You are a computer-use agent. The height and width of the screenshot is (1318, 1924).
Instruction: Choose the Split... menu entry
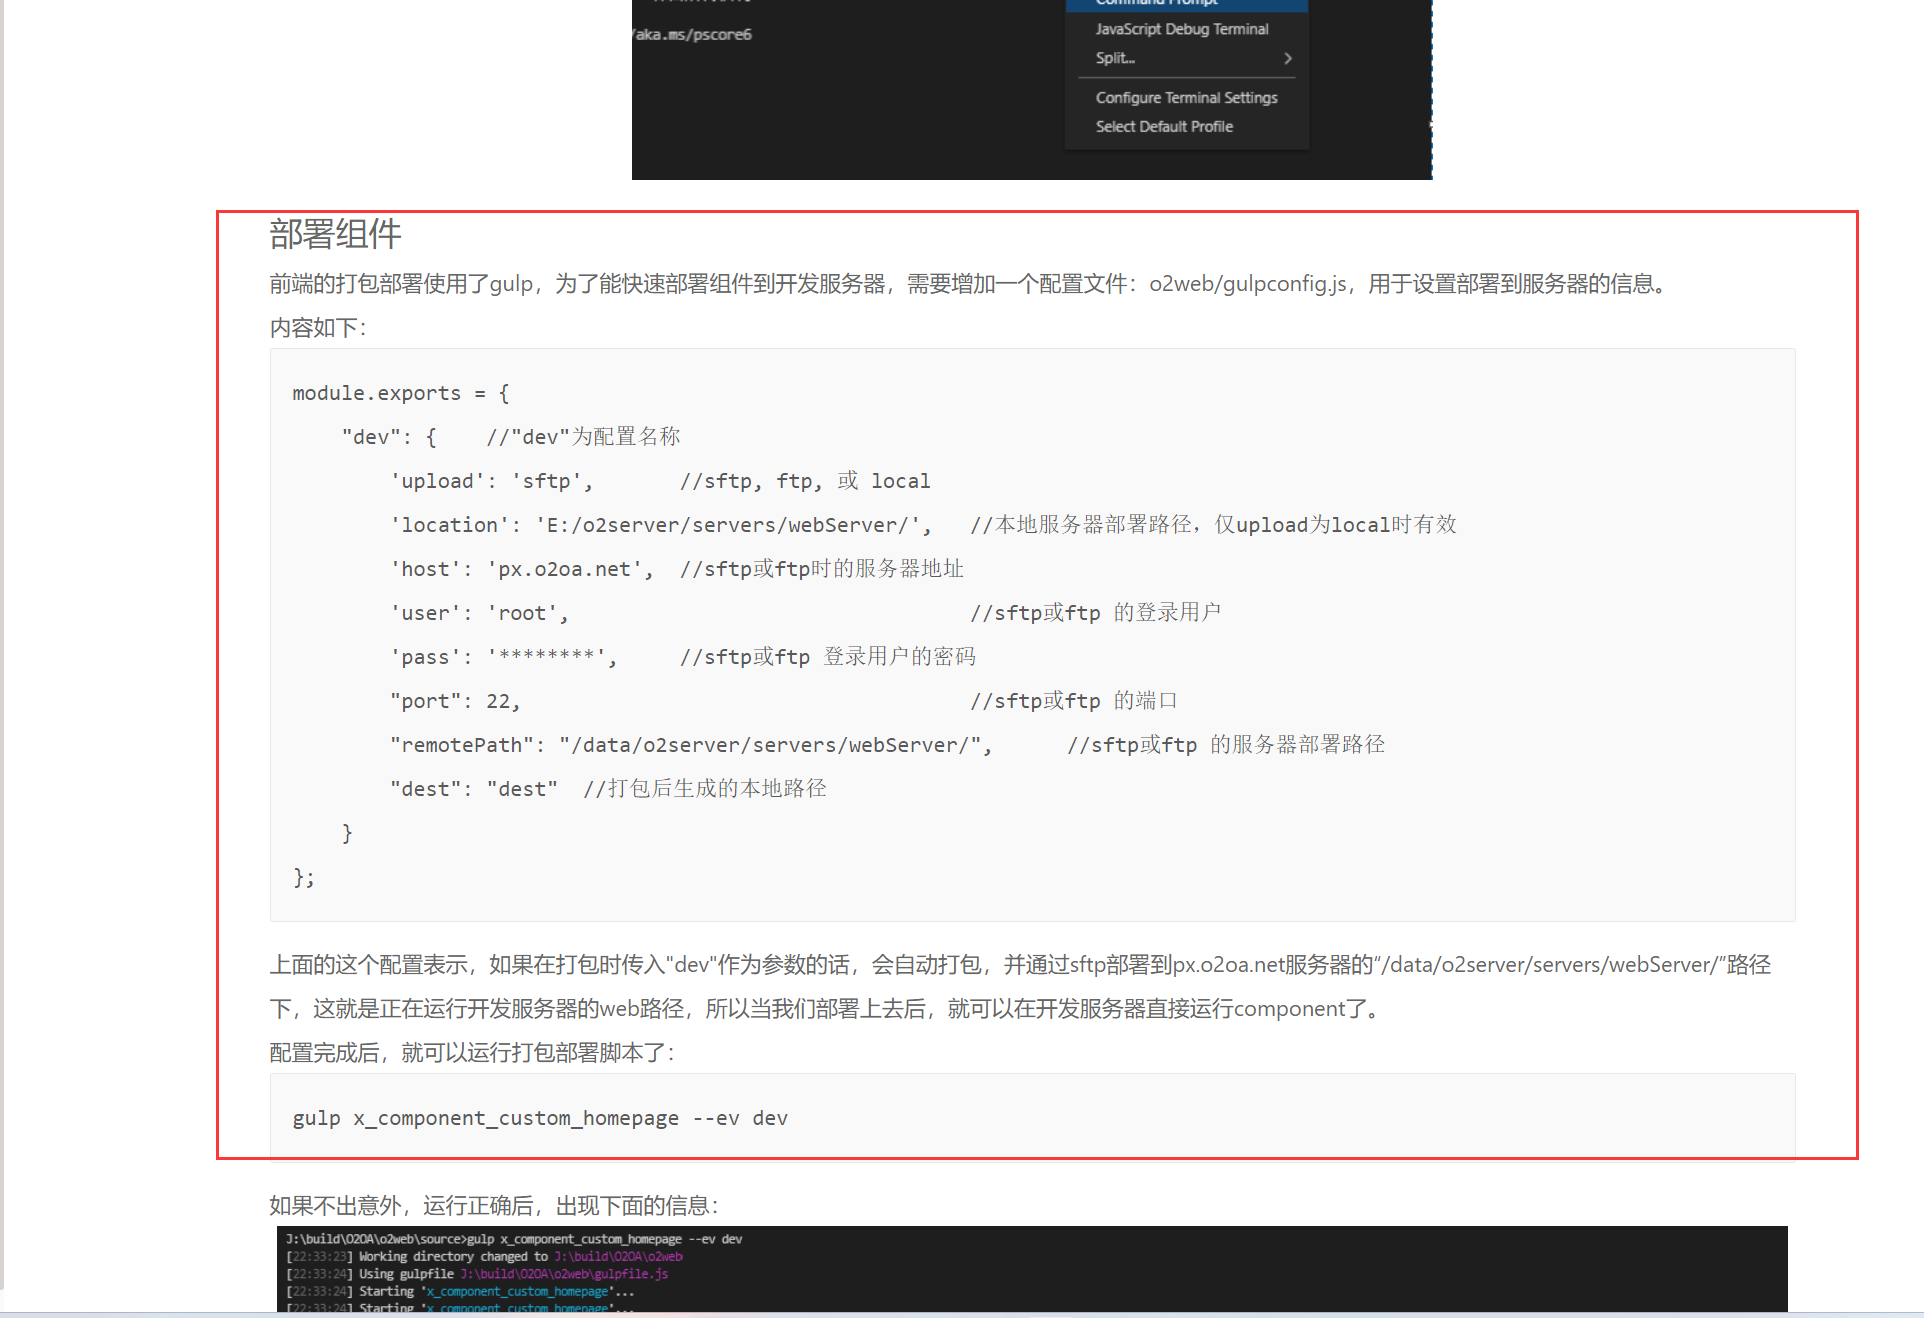point(1115,59)
